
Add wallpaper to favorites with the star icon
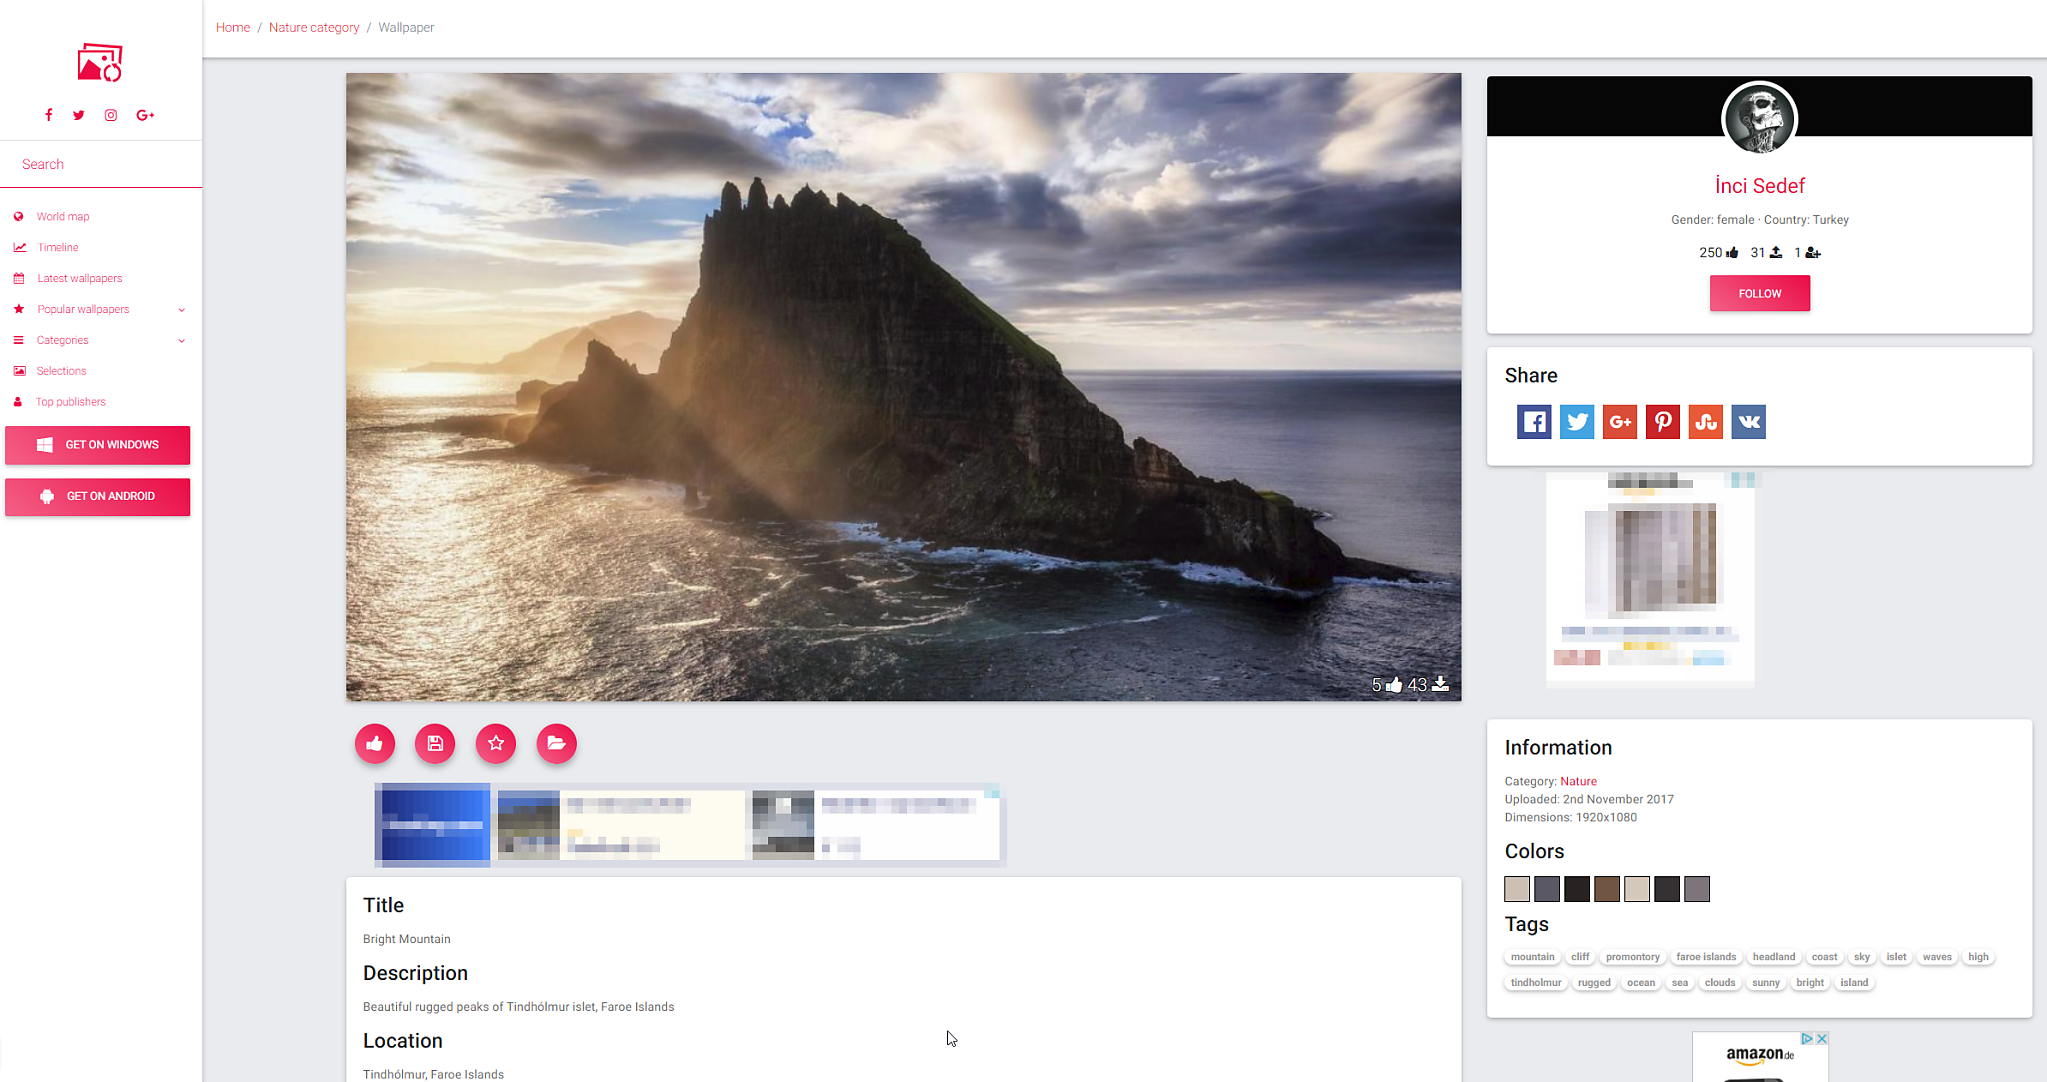coord(496,743)
